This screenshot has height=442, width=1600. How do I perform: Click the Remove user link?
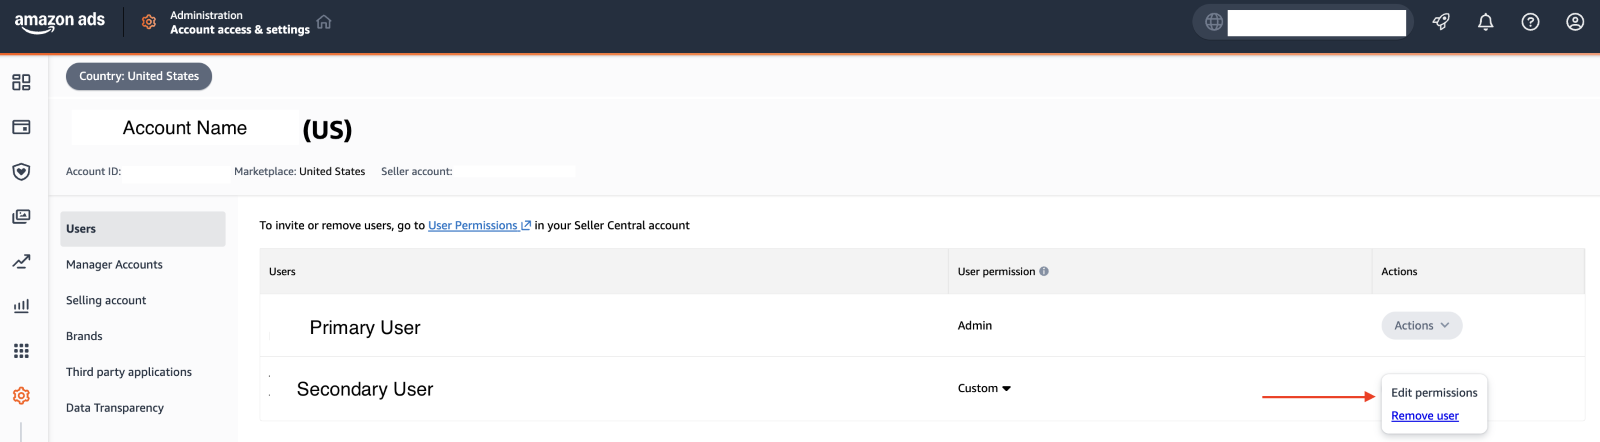point(1424,416)
